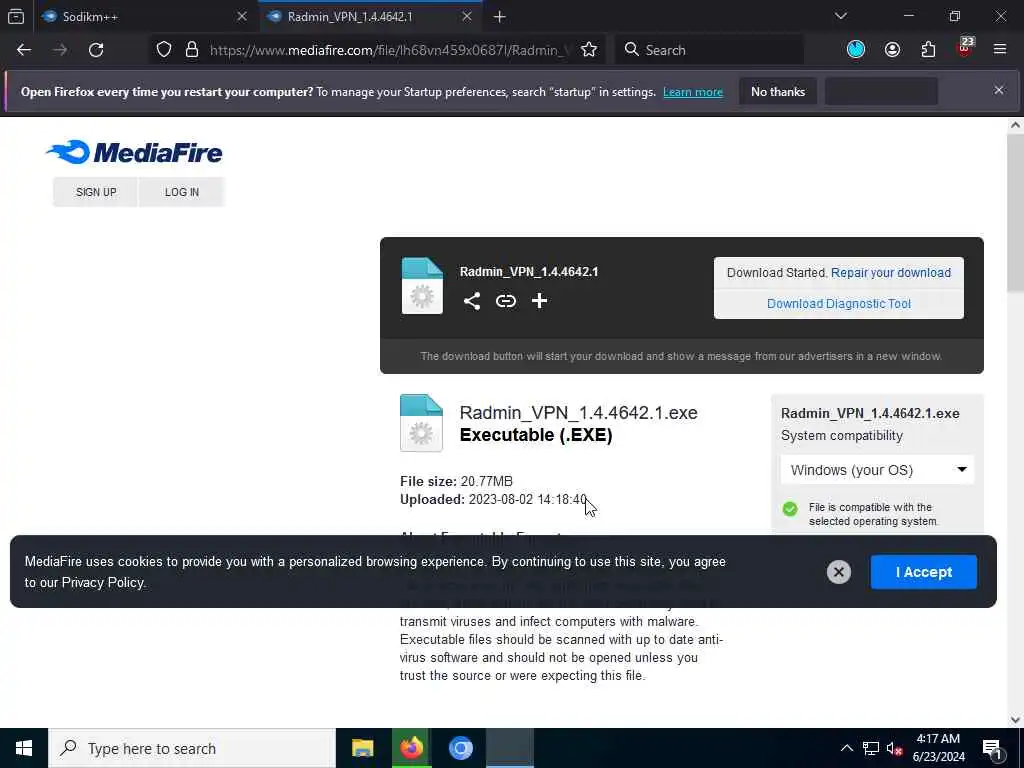
Task: Click the network icon in system tray
Action: pos(871,748)
